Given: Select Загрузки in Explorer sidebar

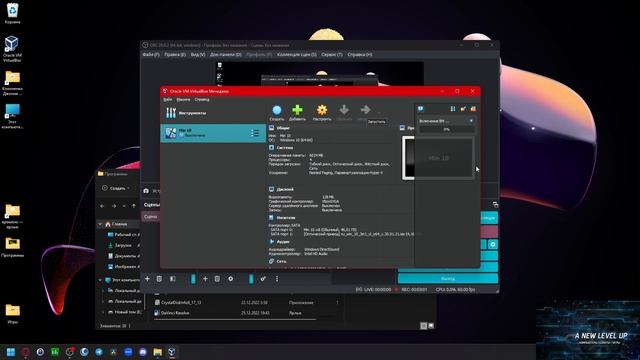Looking at the screenshot, I should [x=123, y=245].
